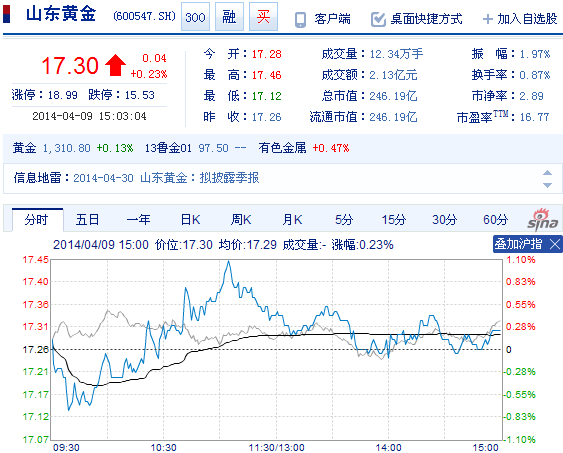563x453 pixels.
Task: Toggle the 叠加沪指 overlay button
Action: coord(518,244)
